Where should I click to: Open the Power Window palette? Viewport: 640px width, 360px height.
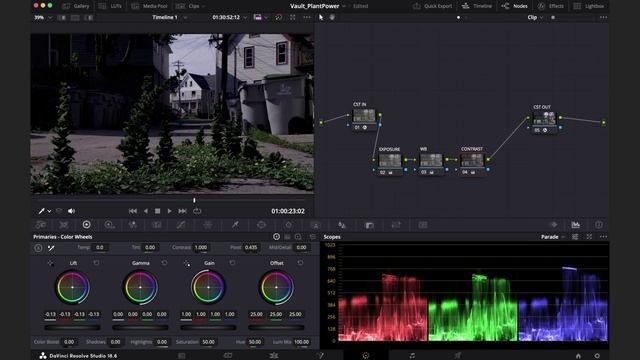coord(261,225)
